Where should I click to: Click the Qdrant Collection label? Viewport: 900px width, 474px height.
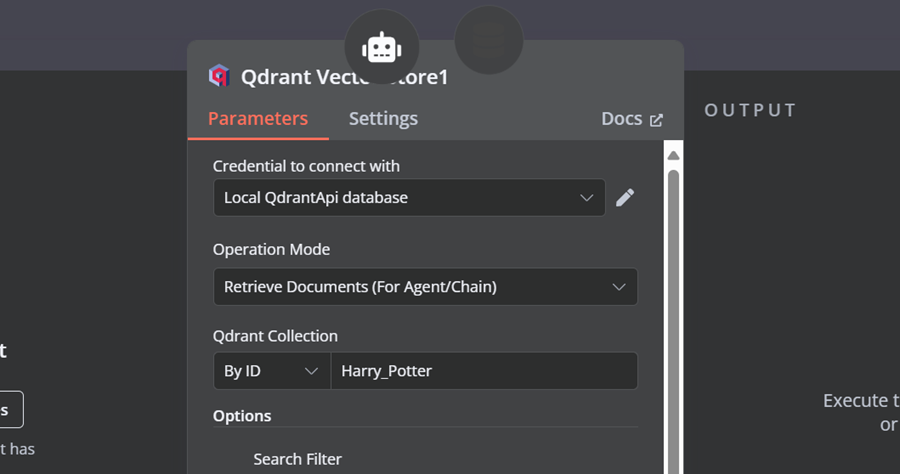pyautogui.click(x=275, y=336)
